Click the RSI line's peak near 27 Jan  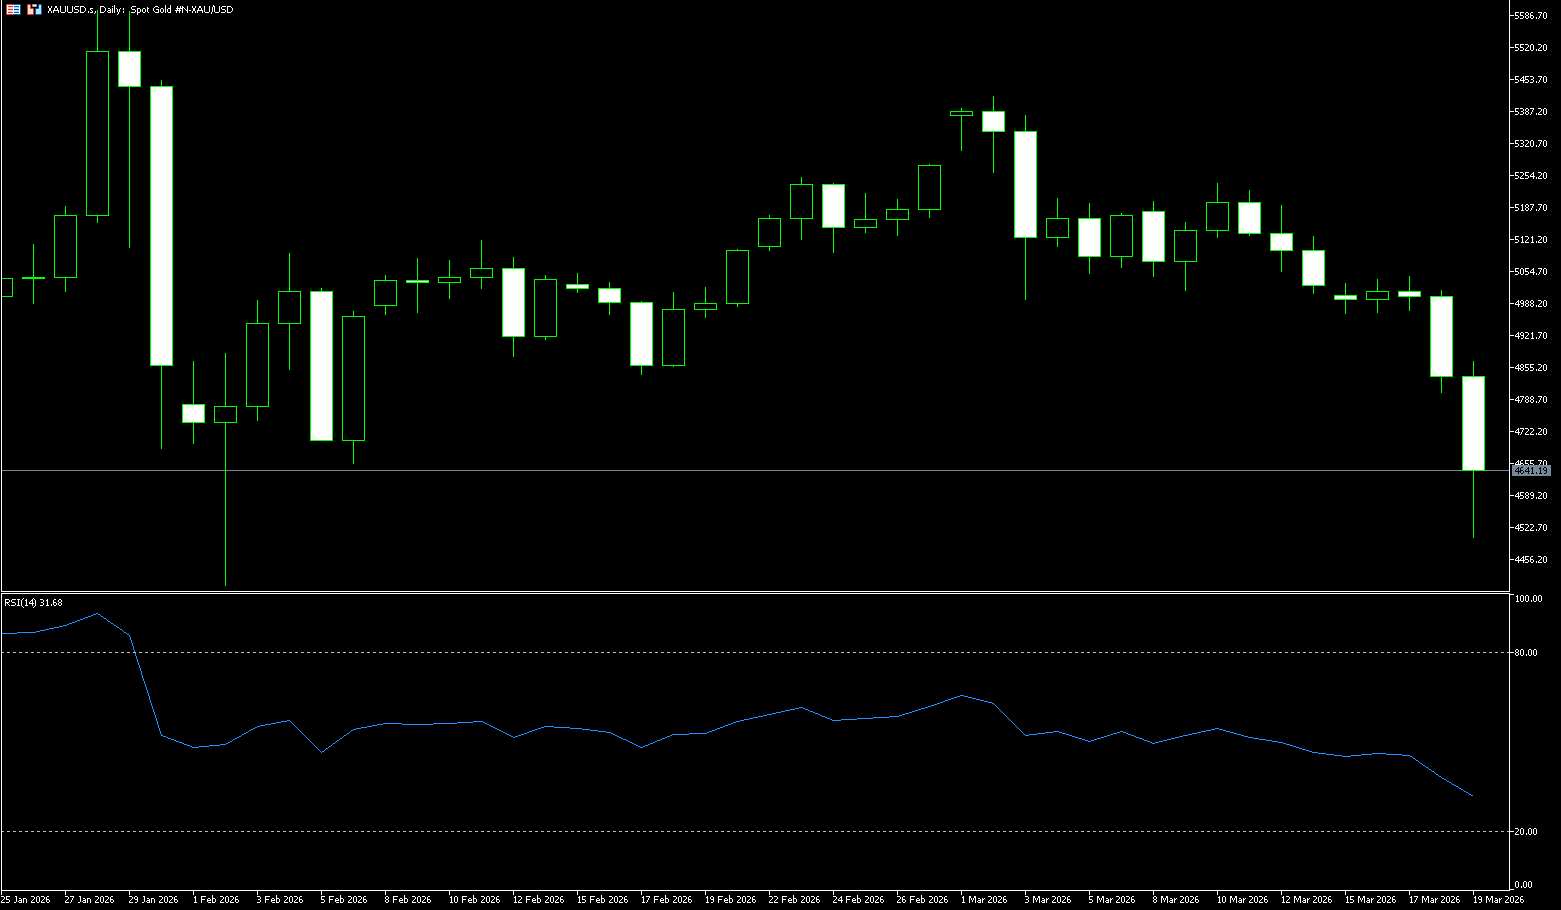[x=97, y=614]
